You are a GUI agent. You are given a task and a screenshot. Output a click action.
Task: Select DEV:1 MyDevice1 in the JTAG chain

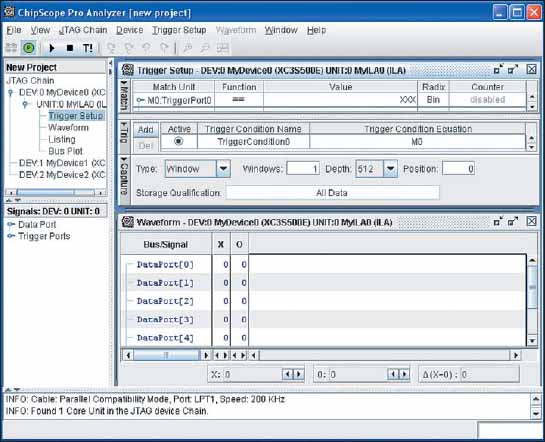tap(62, 163)
